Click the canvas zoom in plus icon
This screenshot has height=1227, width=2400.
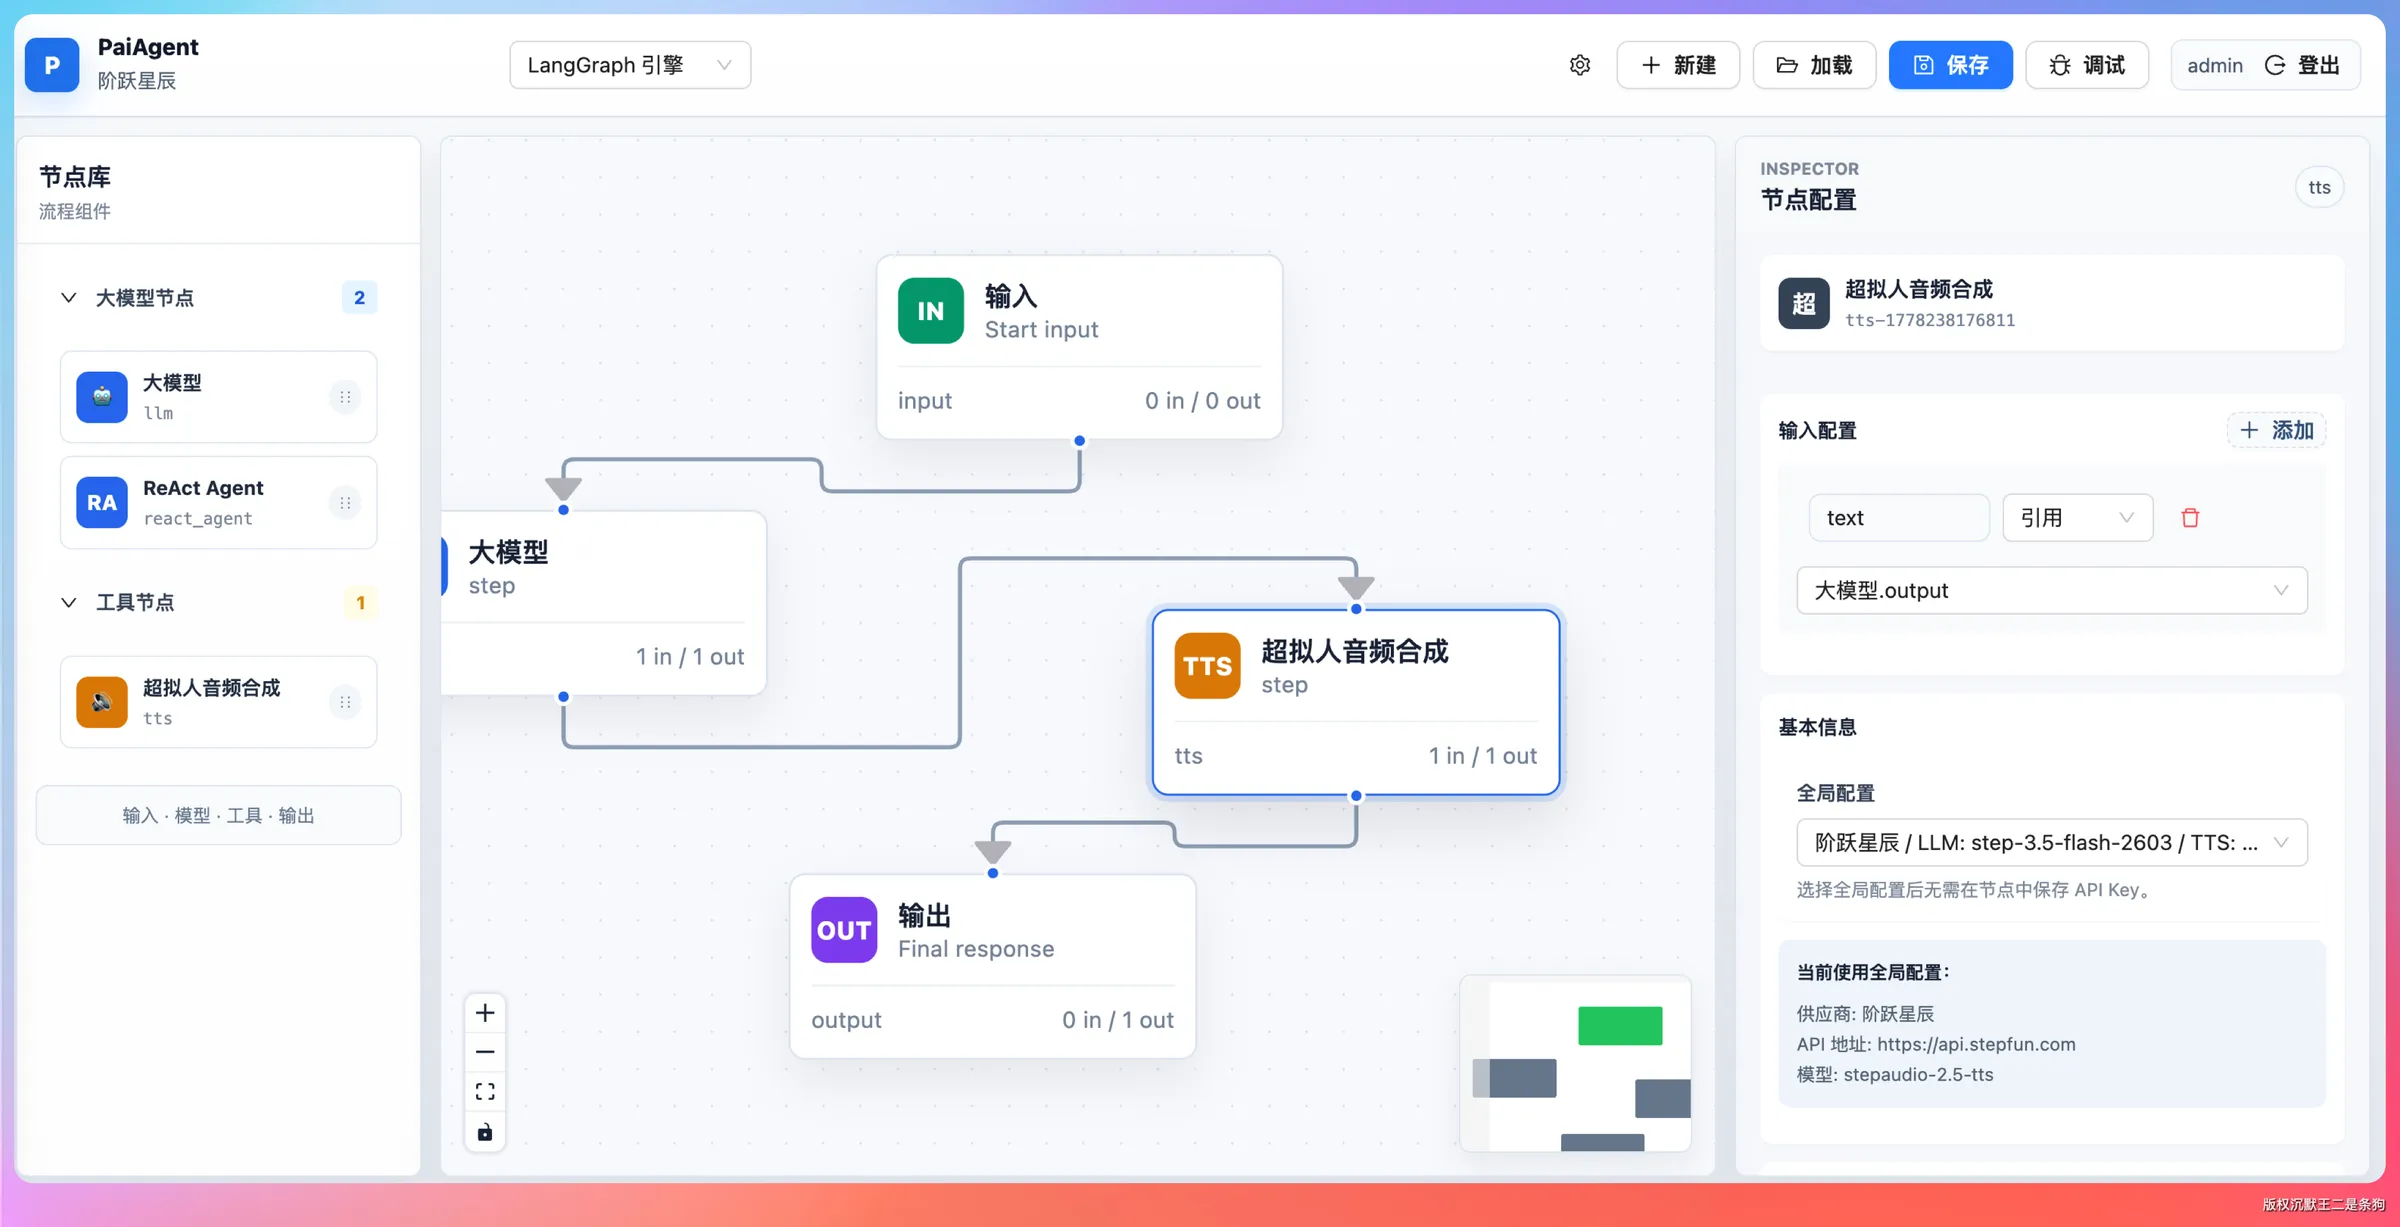485,1013
